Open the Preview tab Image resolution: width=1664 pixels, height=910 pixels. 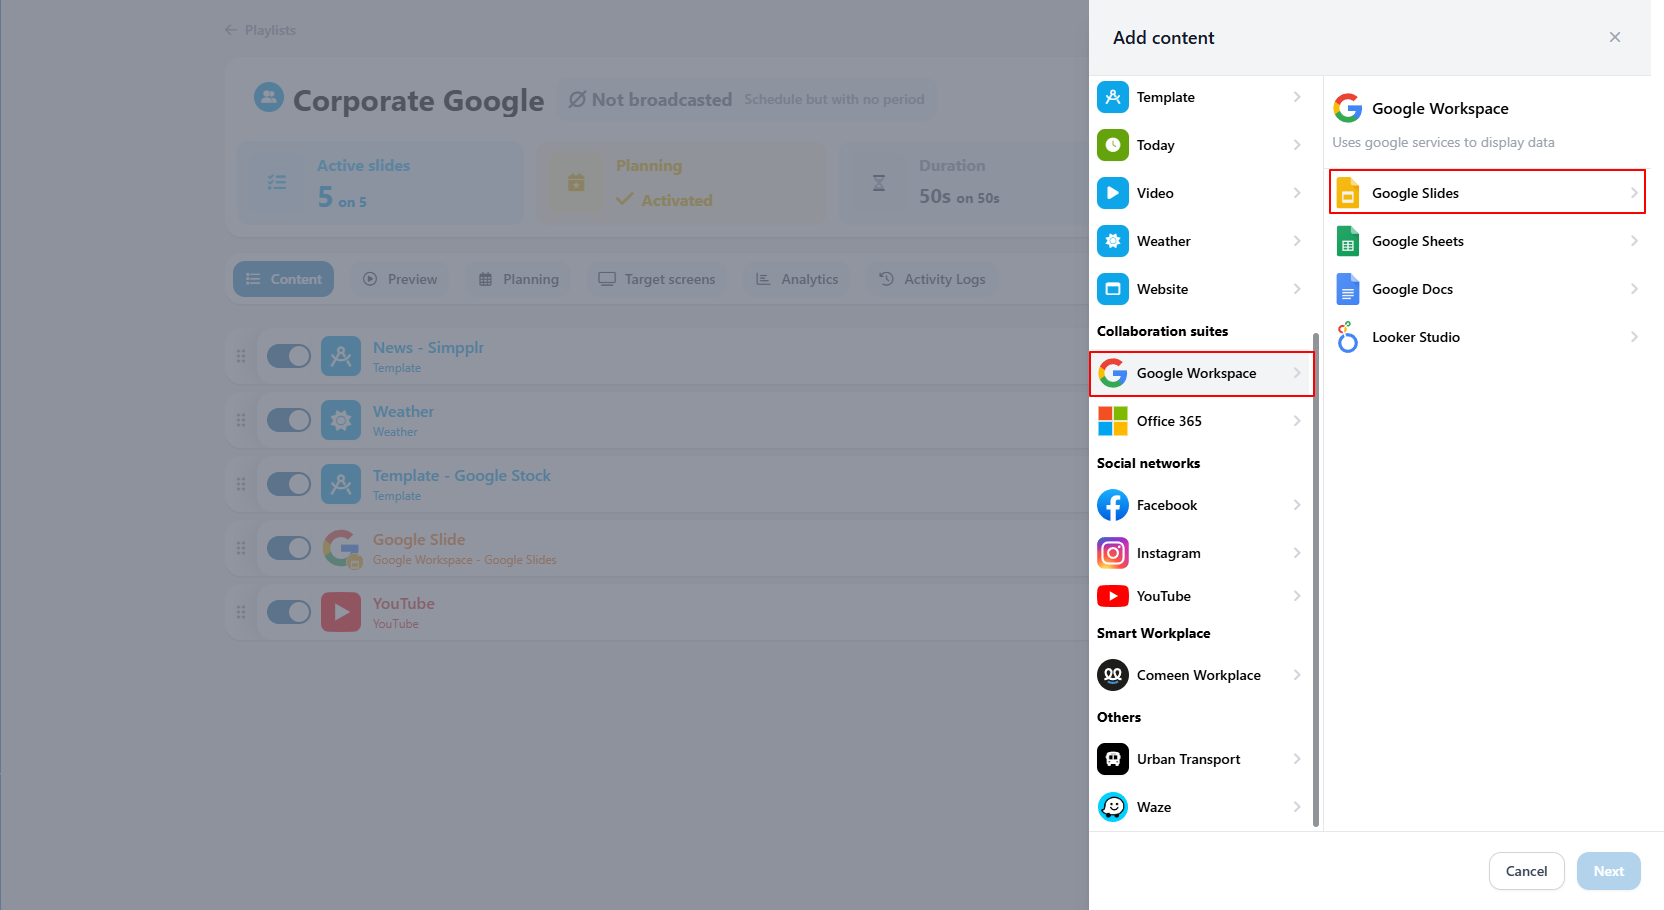click(400, 279)
